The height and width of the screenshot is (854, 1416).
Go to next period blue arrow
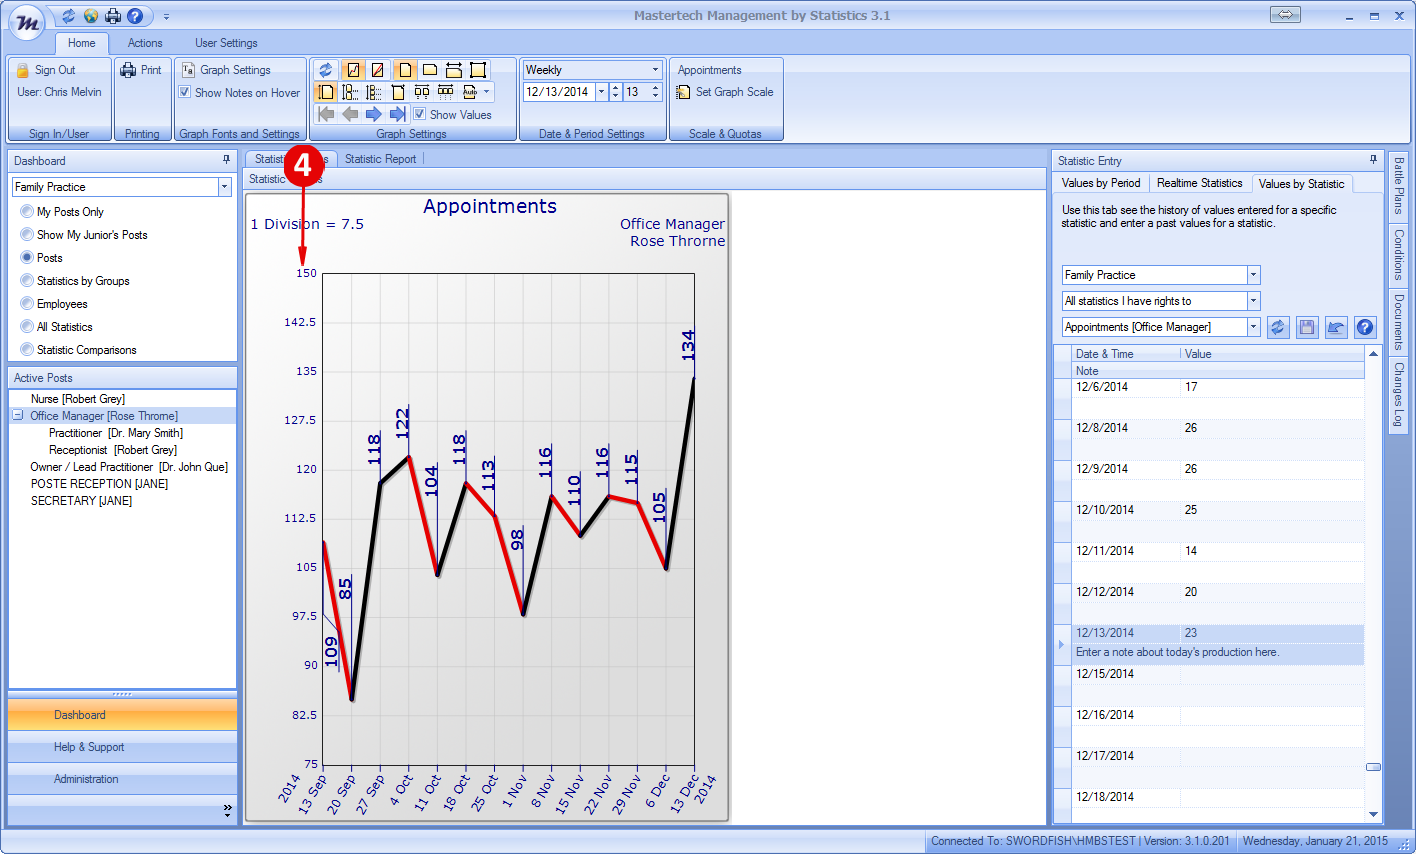(374, 114)
